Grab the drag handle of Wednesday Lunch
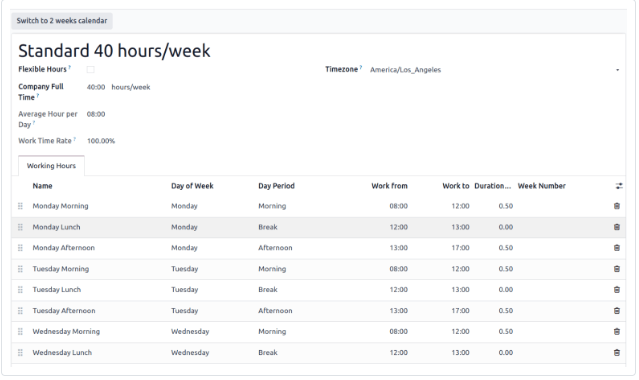The height and width of the screenshot is (380, 639). point(20,353)
